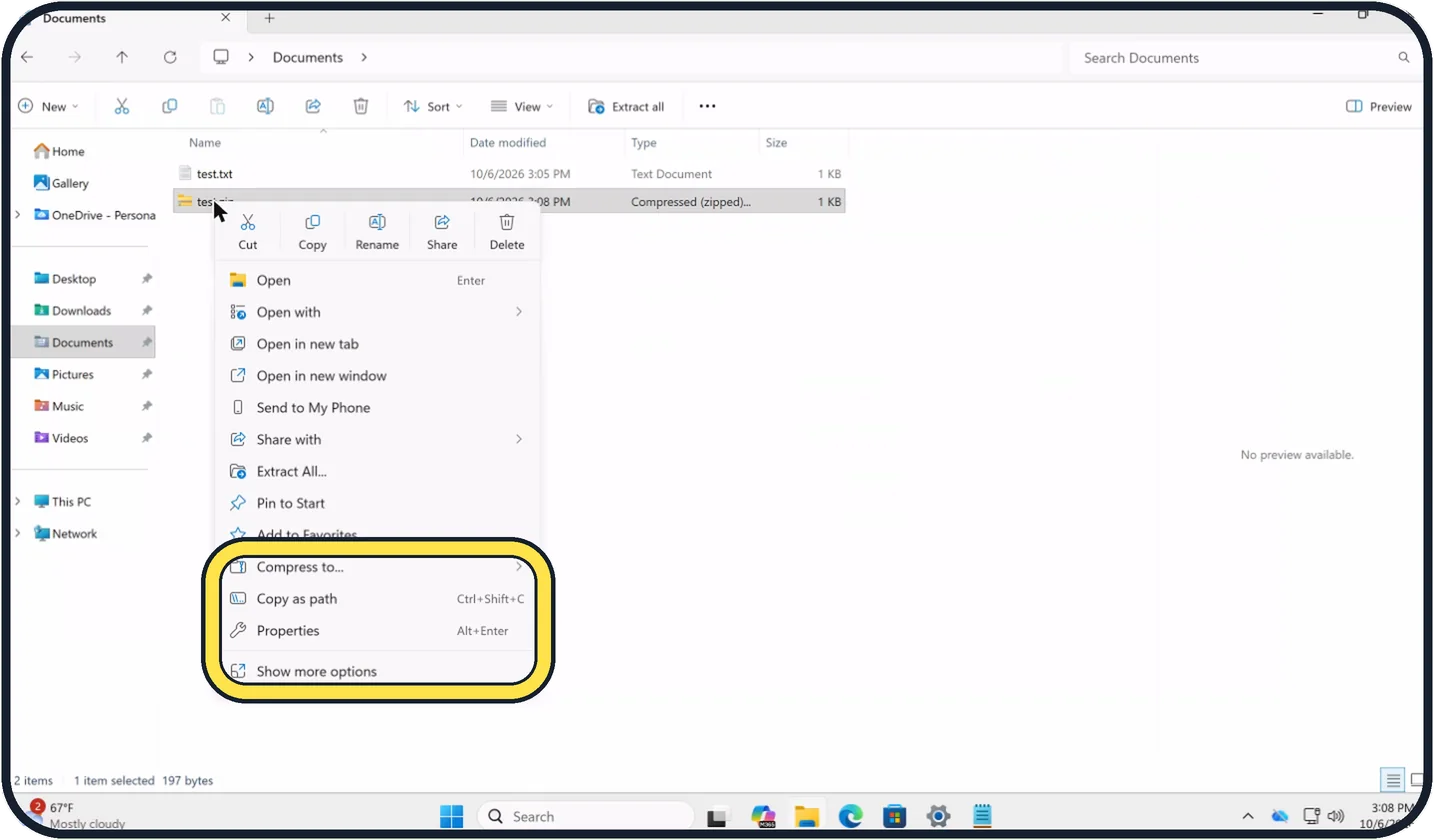Switch to details view icon in the status bar
Image resolution: width=1434 pixels, height=840 pixels.
click(x=1392, y=780)
